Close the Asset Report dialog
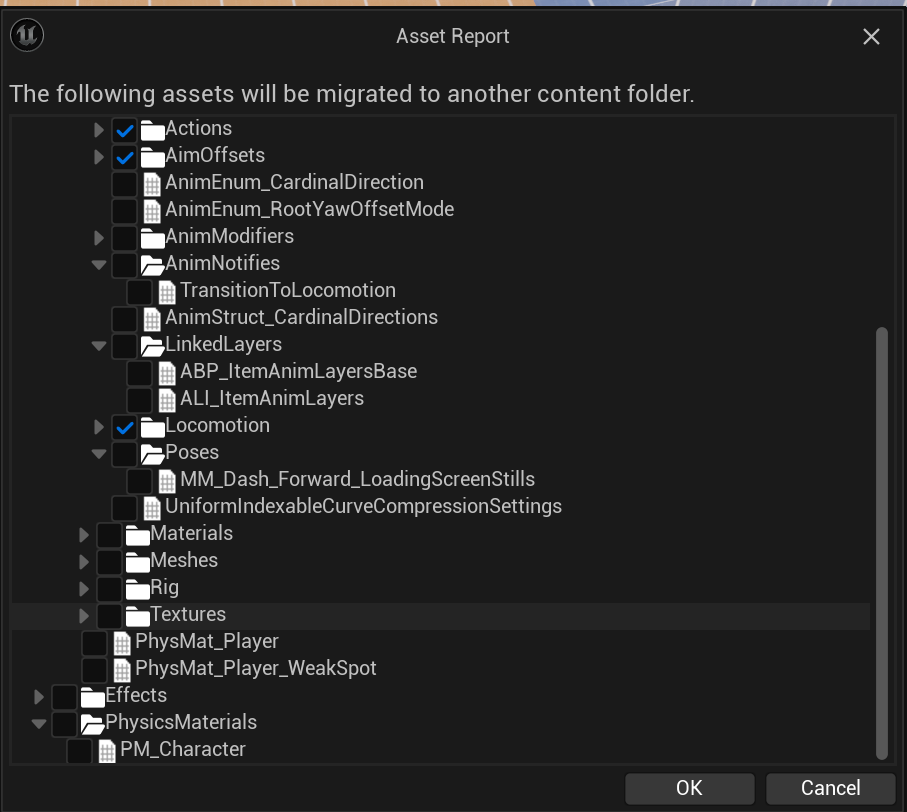The width and height of the screenshot is (907, 812). click(871, 36)
